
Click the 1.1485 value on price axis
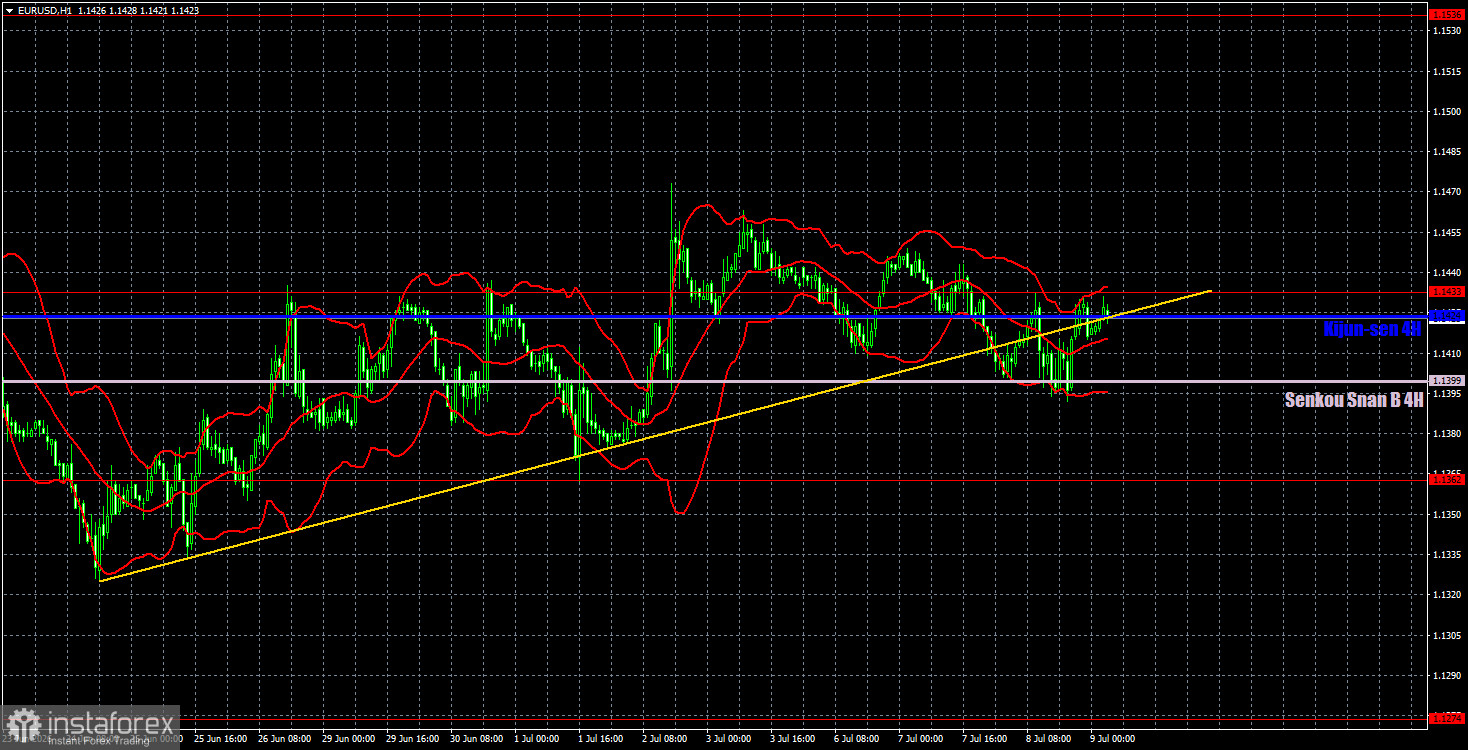(x=1447, y=152)
